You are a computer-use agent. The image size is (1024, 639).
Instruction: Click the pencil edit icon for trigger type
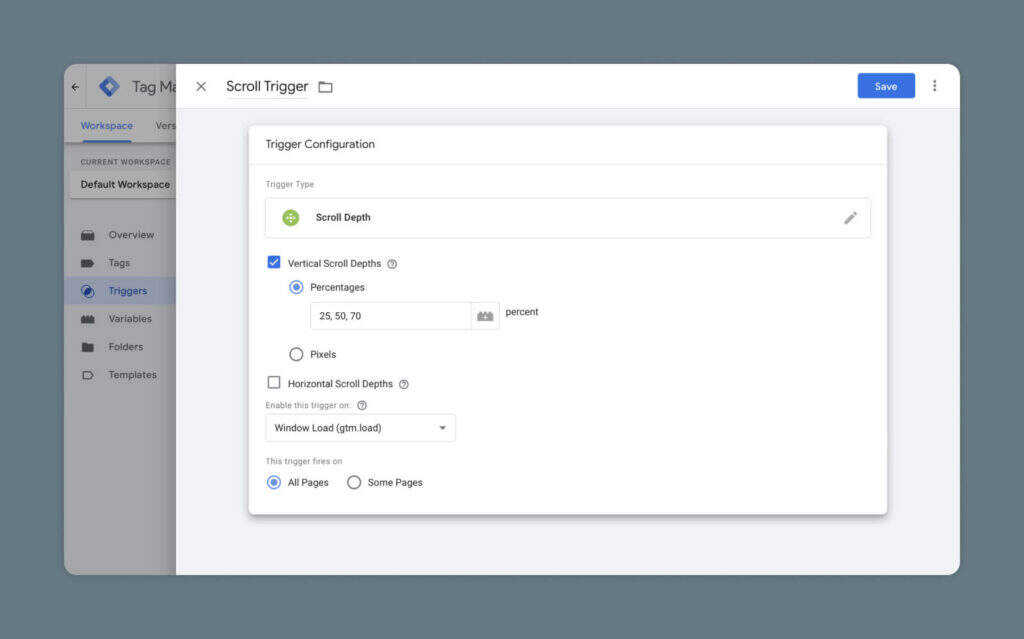[x=850, y=218]
